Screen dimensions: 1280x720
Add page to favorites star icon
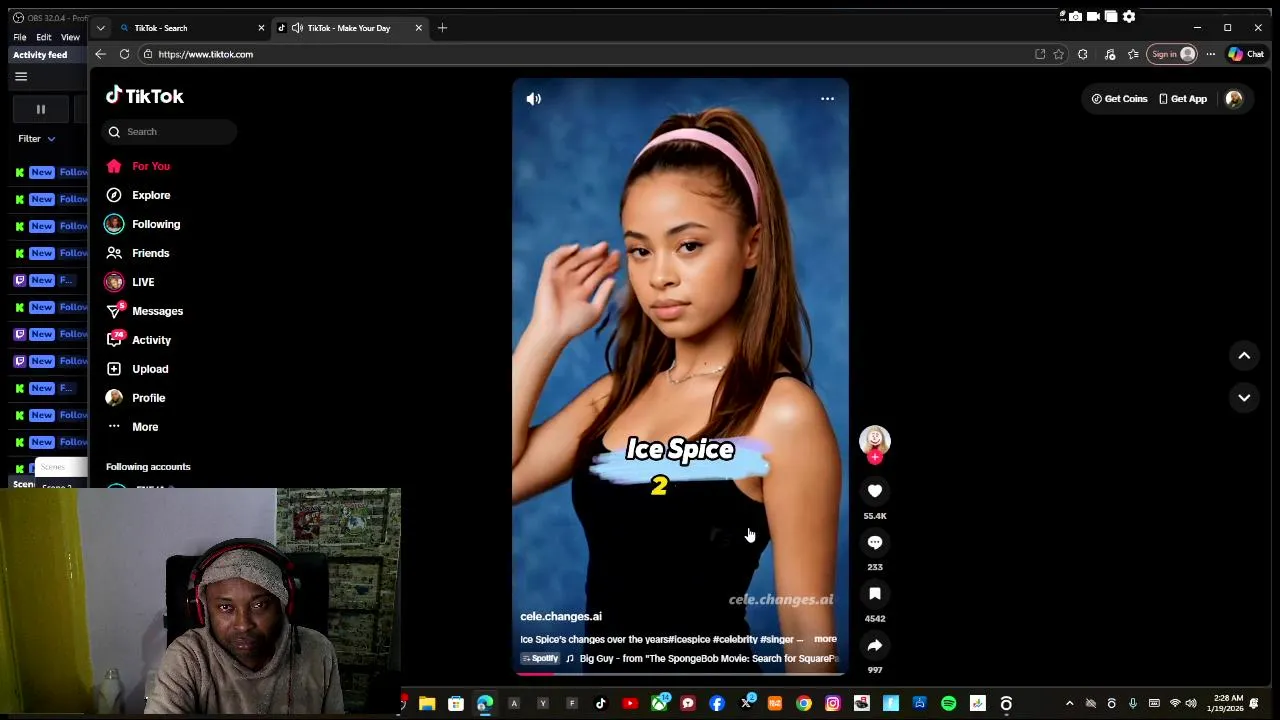click(1059, 54)
